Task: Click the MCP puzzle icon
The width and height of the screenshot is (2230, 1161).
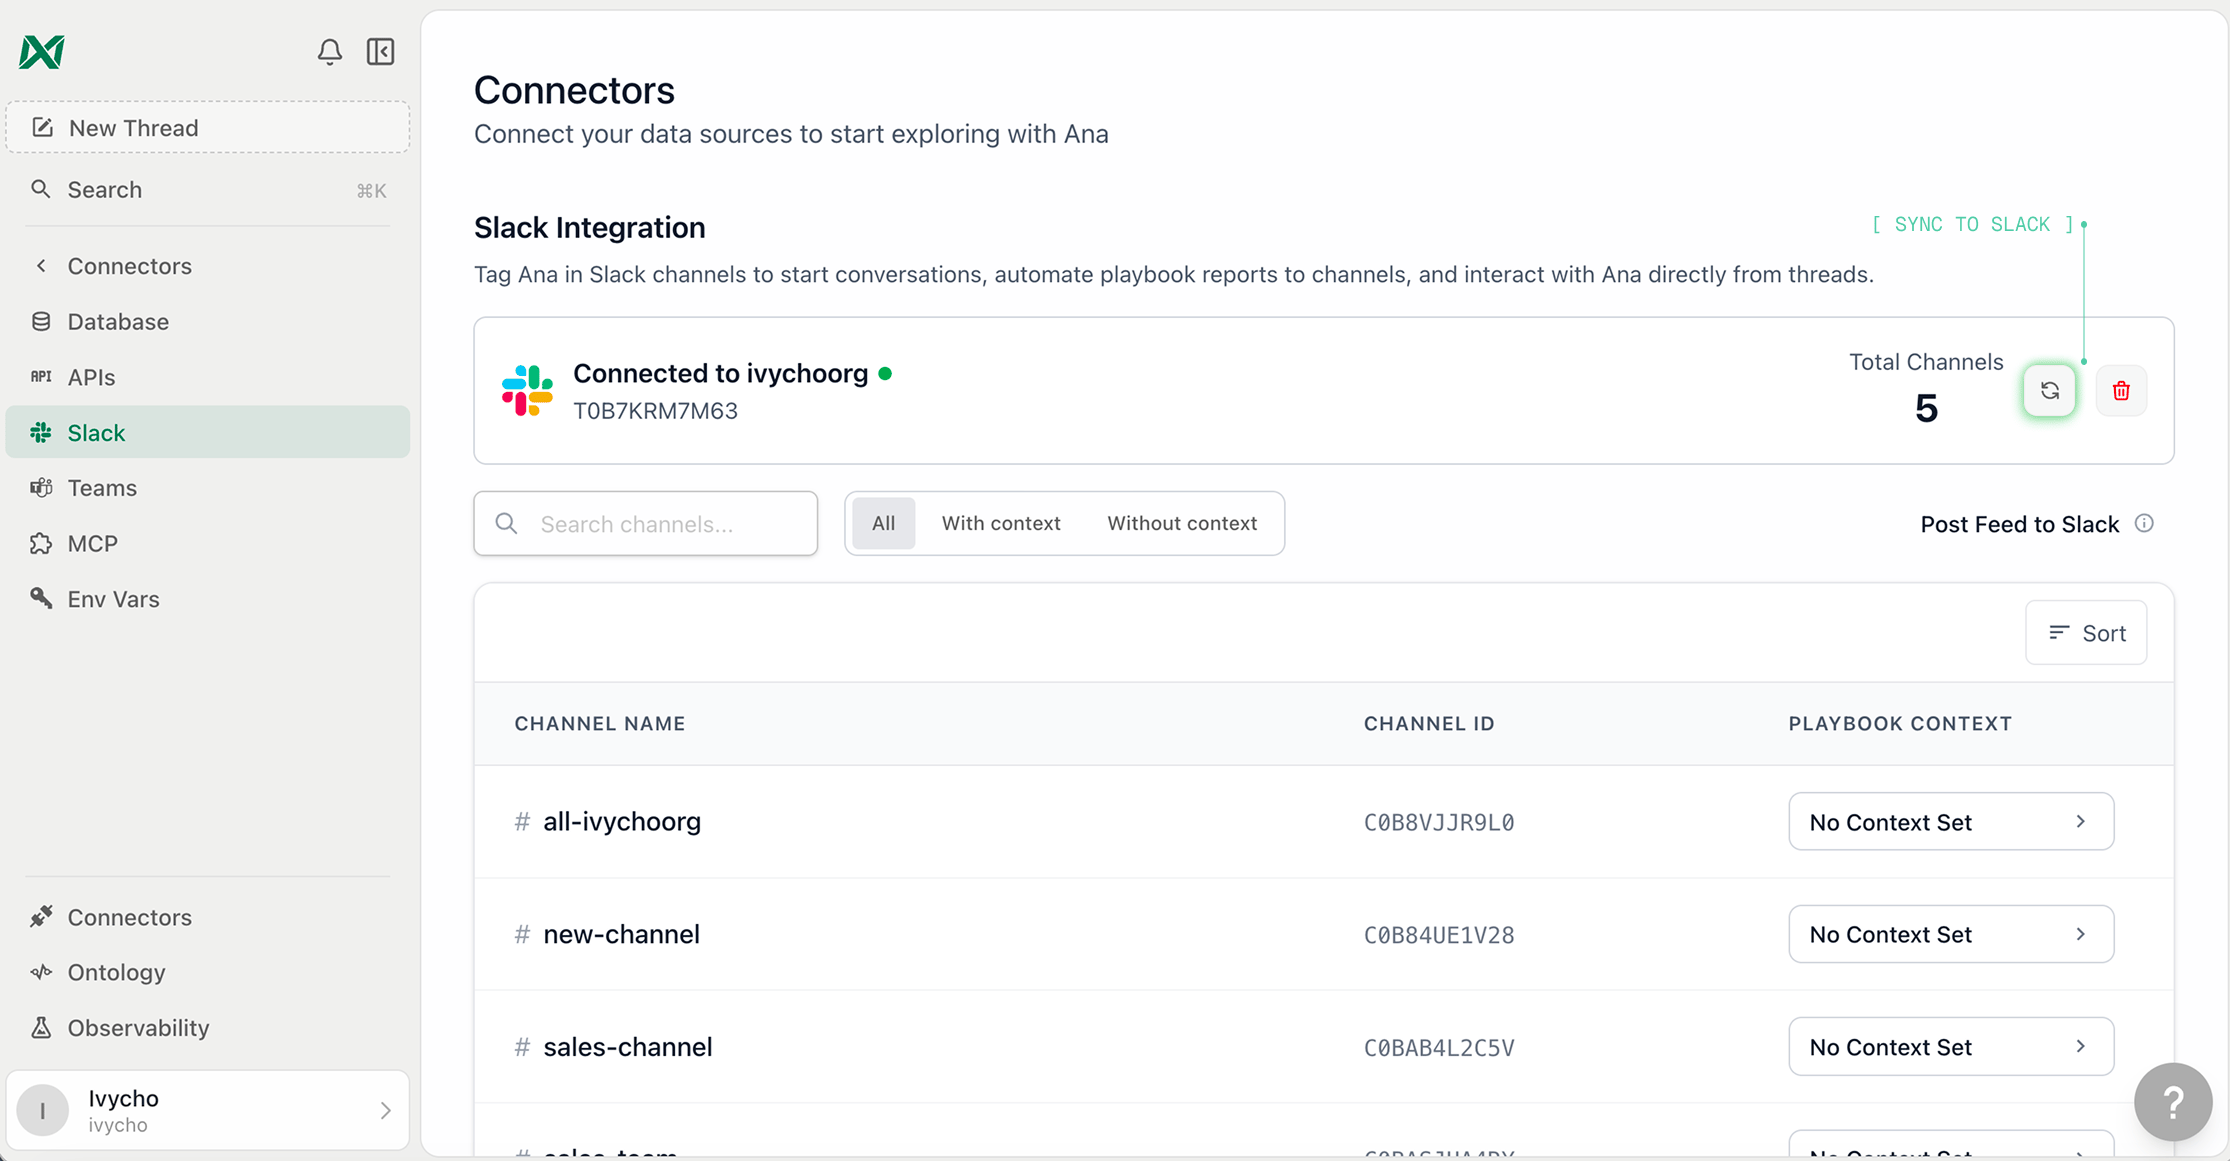Action: coord(41,543)
